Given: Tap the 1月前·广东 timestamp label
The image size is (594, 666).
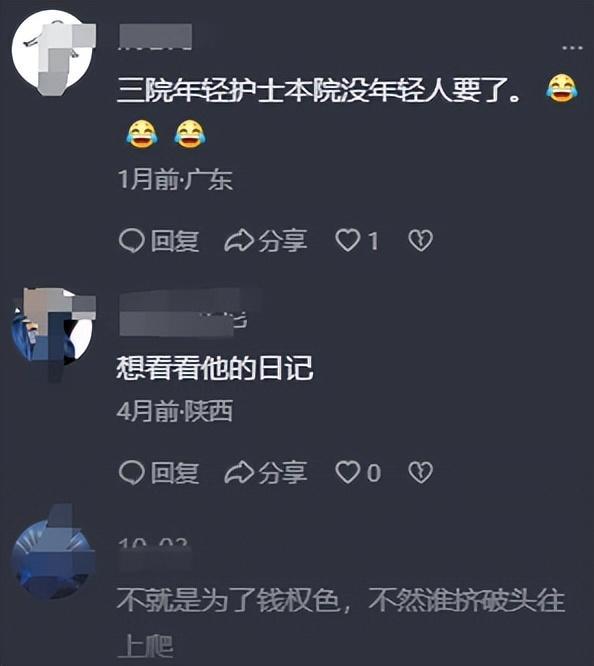Looking at the screenshot, I should click(x=175, y=180).
